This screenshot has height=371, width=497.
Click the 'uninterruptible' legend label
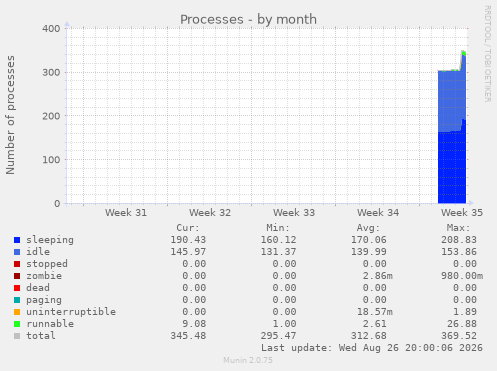coord(71,312)
